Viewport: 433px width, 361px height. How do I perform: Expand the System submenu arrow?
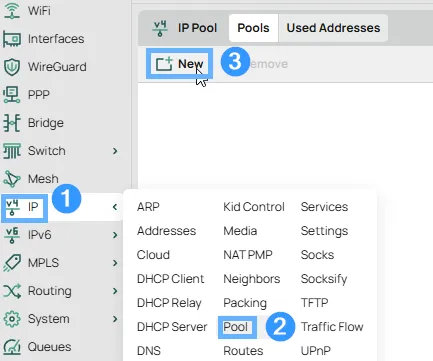pyautogui.click(x=115, y=319)
